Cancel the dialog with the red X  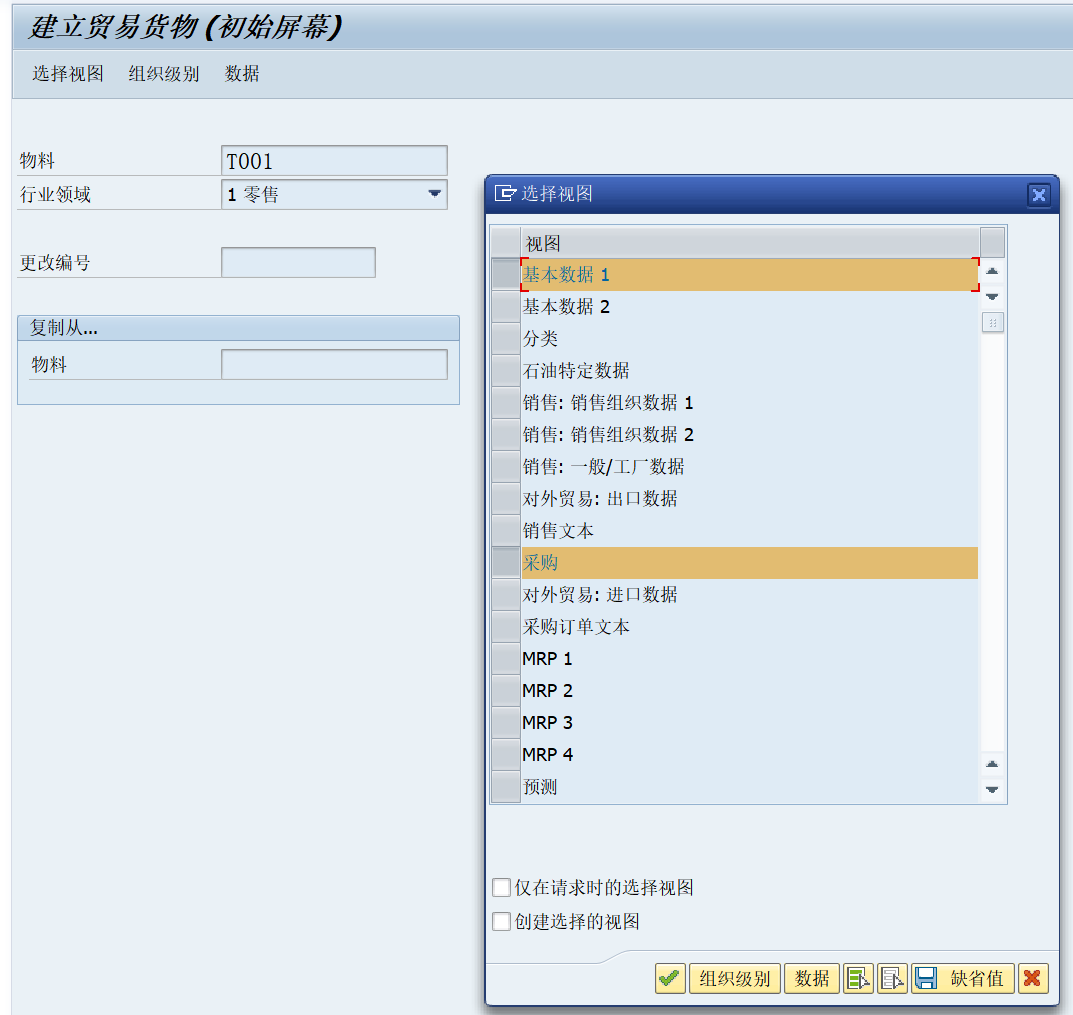[x=1033, y=978]
